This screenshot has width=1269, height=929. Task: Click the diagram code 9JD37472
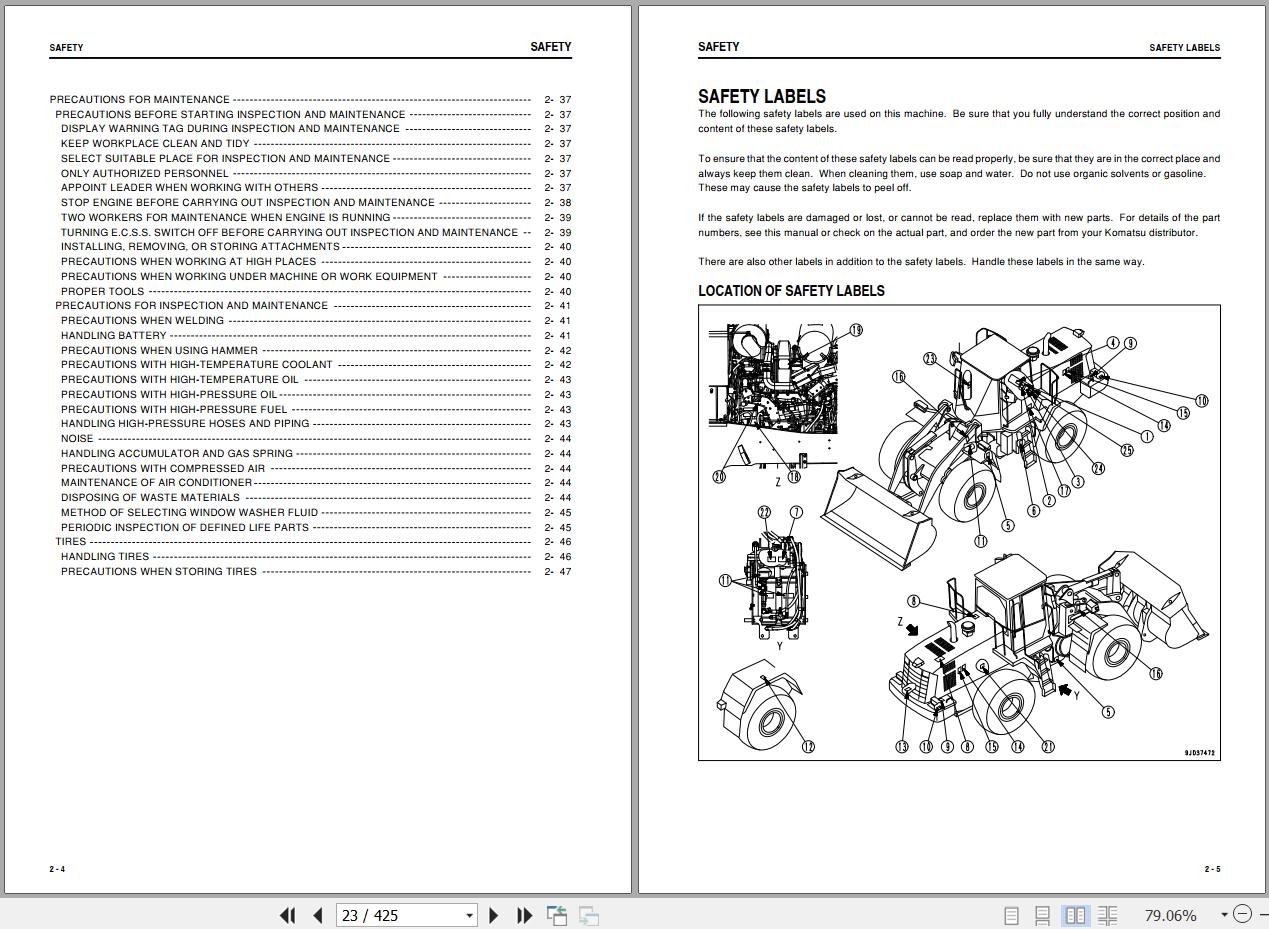coord(1200,753)
